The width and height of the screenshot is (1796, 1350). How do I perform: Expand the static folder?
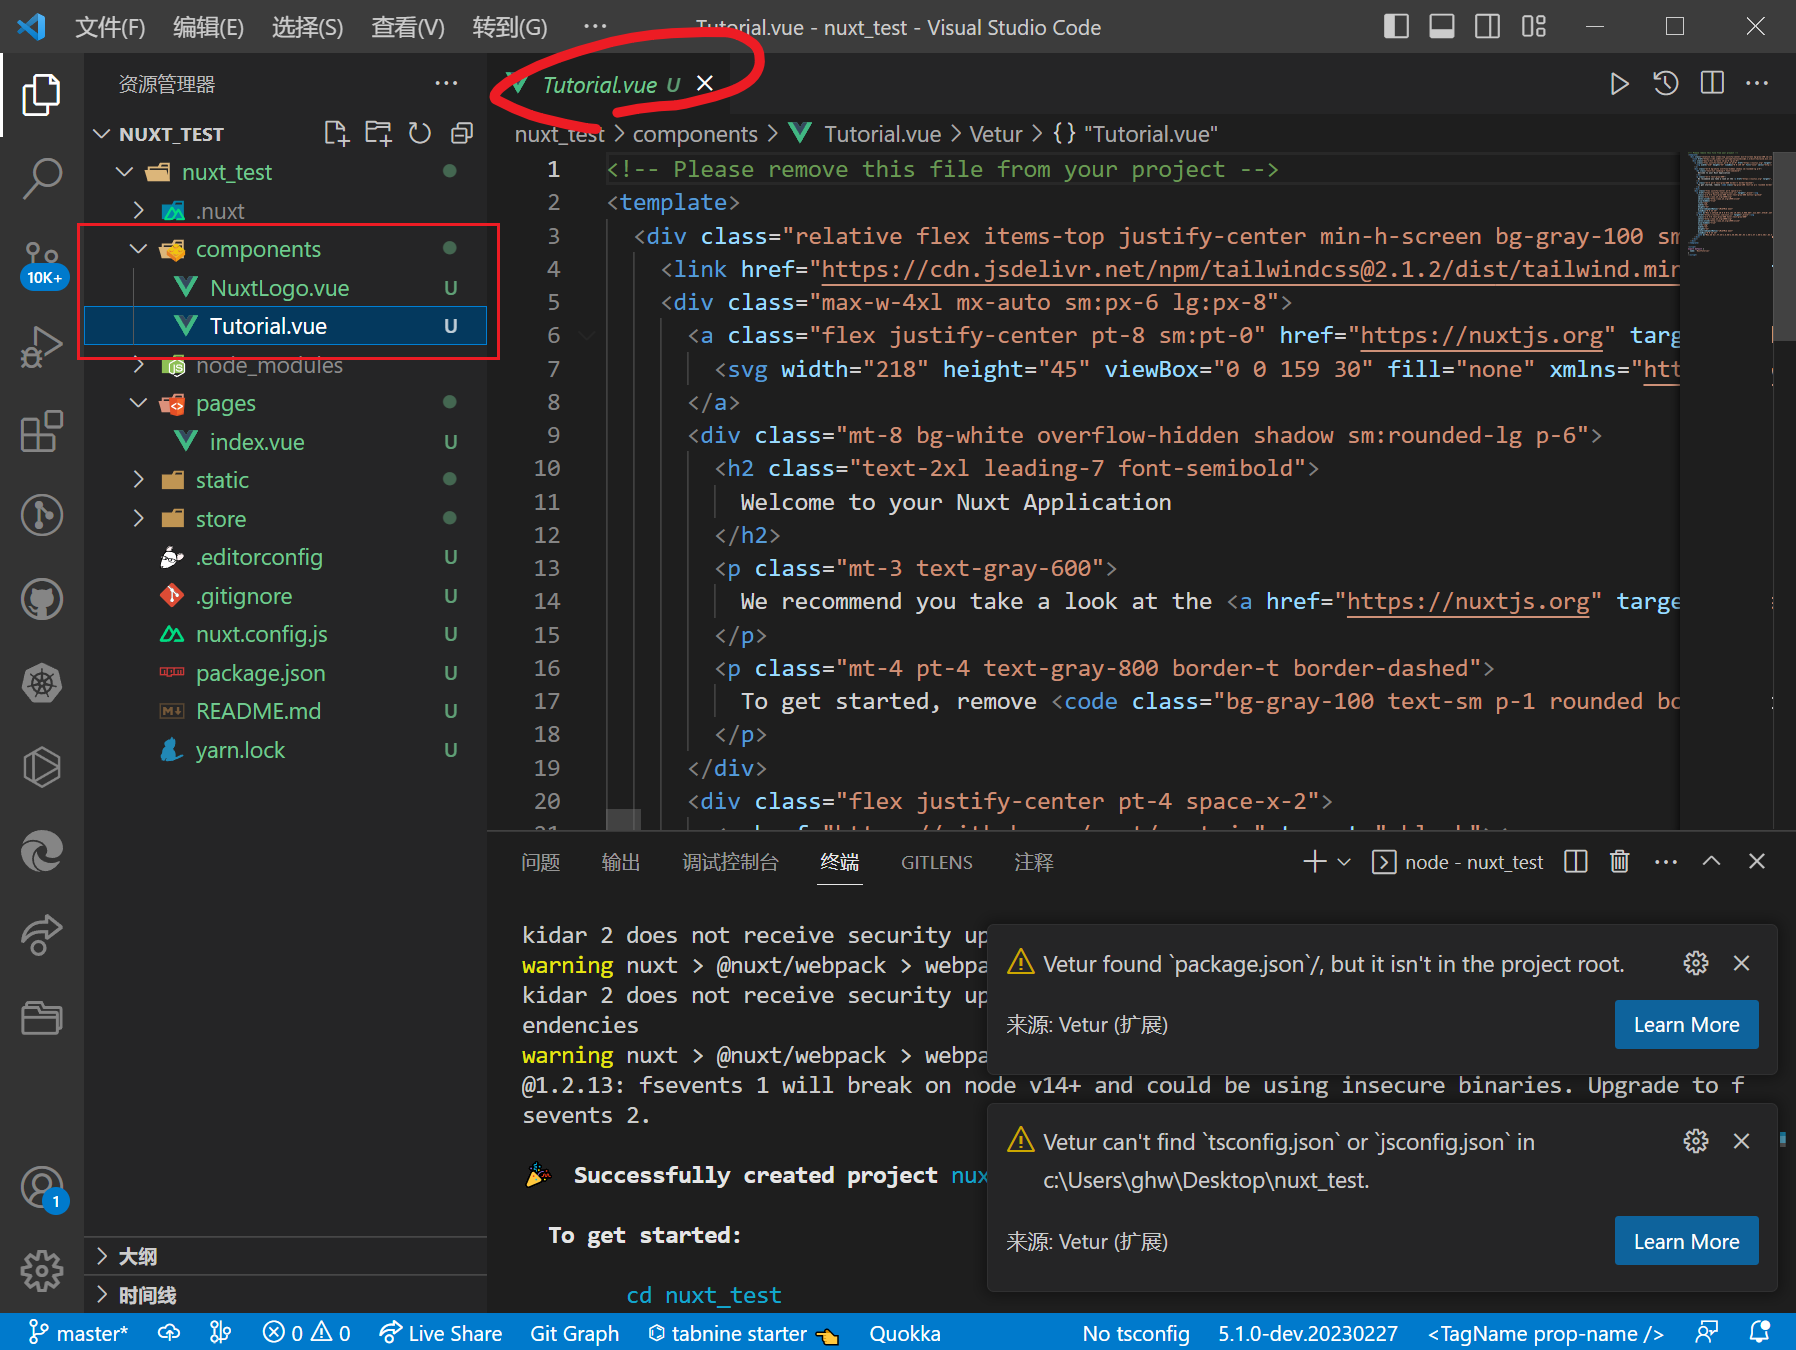point(138,480)
